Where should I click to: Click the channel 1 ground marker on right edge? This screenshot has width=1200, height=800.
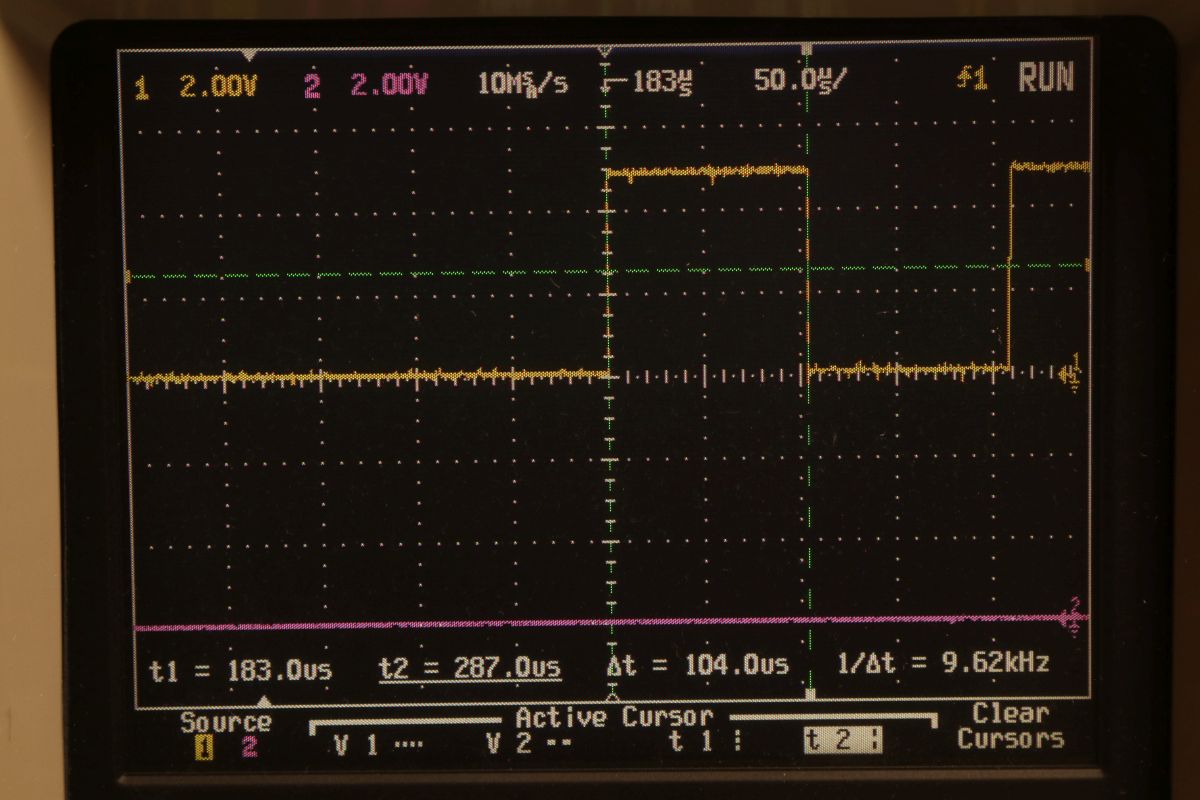(1074, 368)
